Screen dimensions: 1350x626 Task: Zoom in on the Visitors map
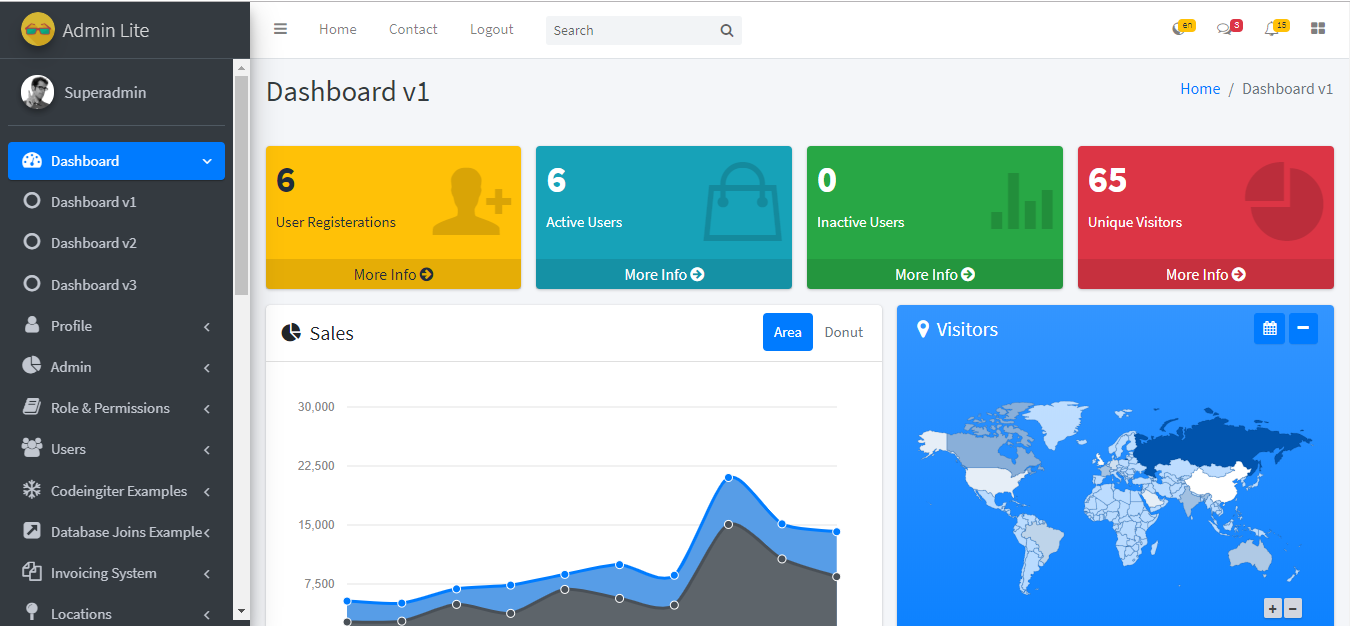[x=1272, y=608]
